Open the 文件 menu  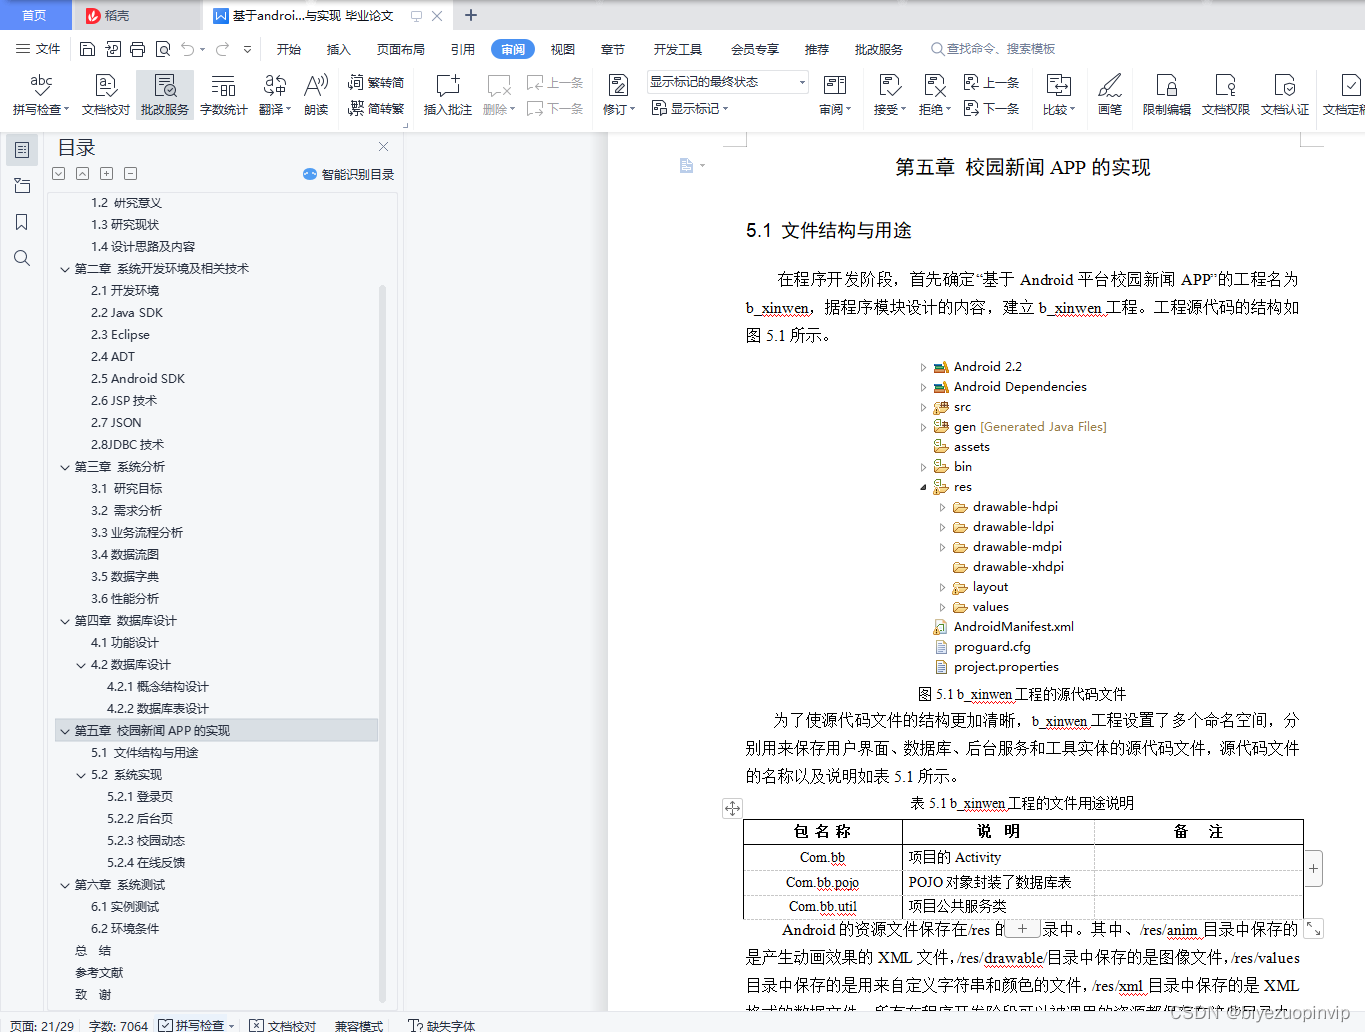(38, 49)
